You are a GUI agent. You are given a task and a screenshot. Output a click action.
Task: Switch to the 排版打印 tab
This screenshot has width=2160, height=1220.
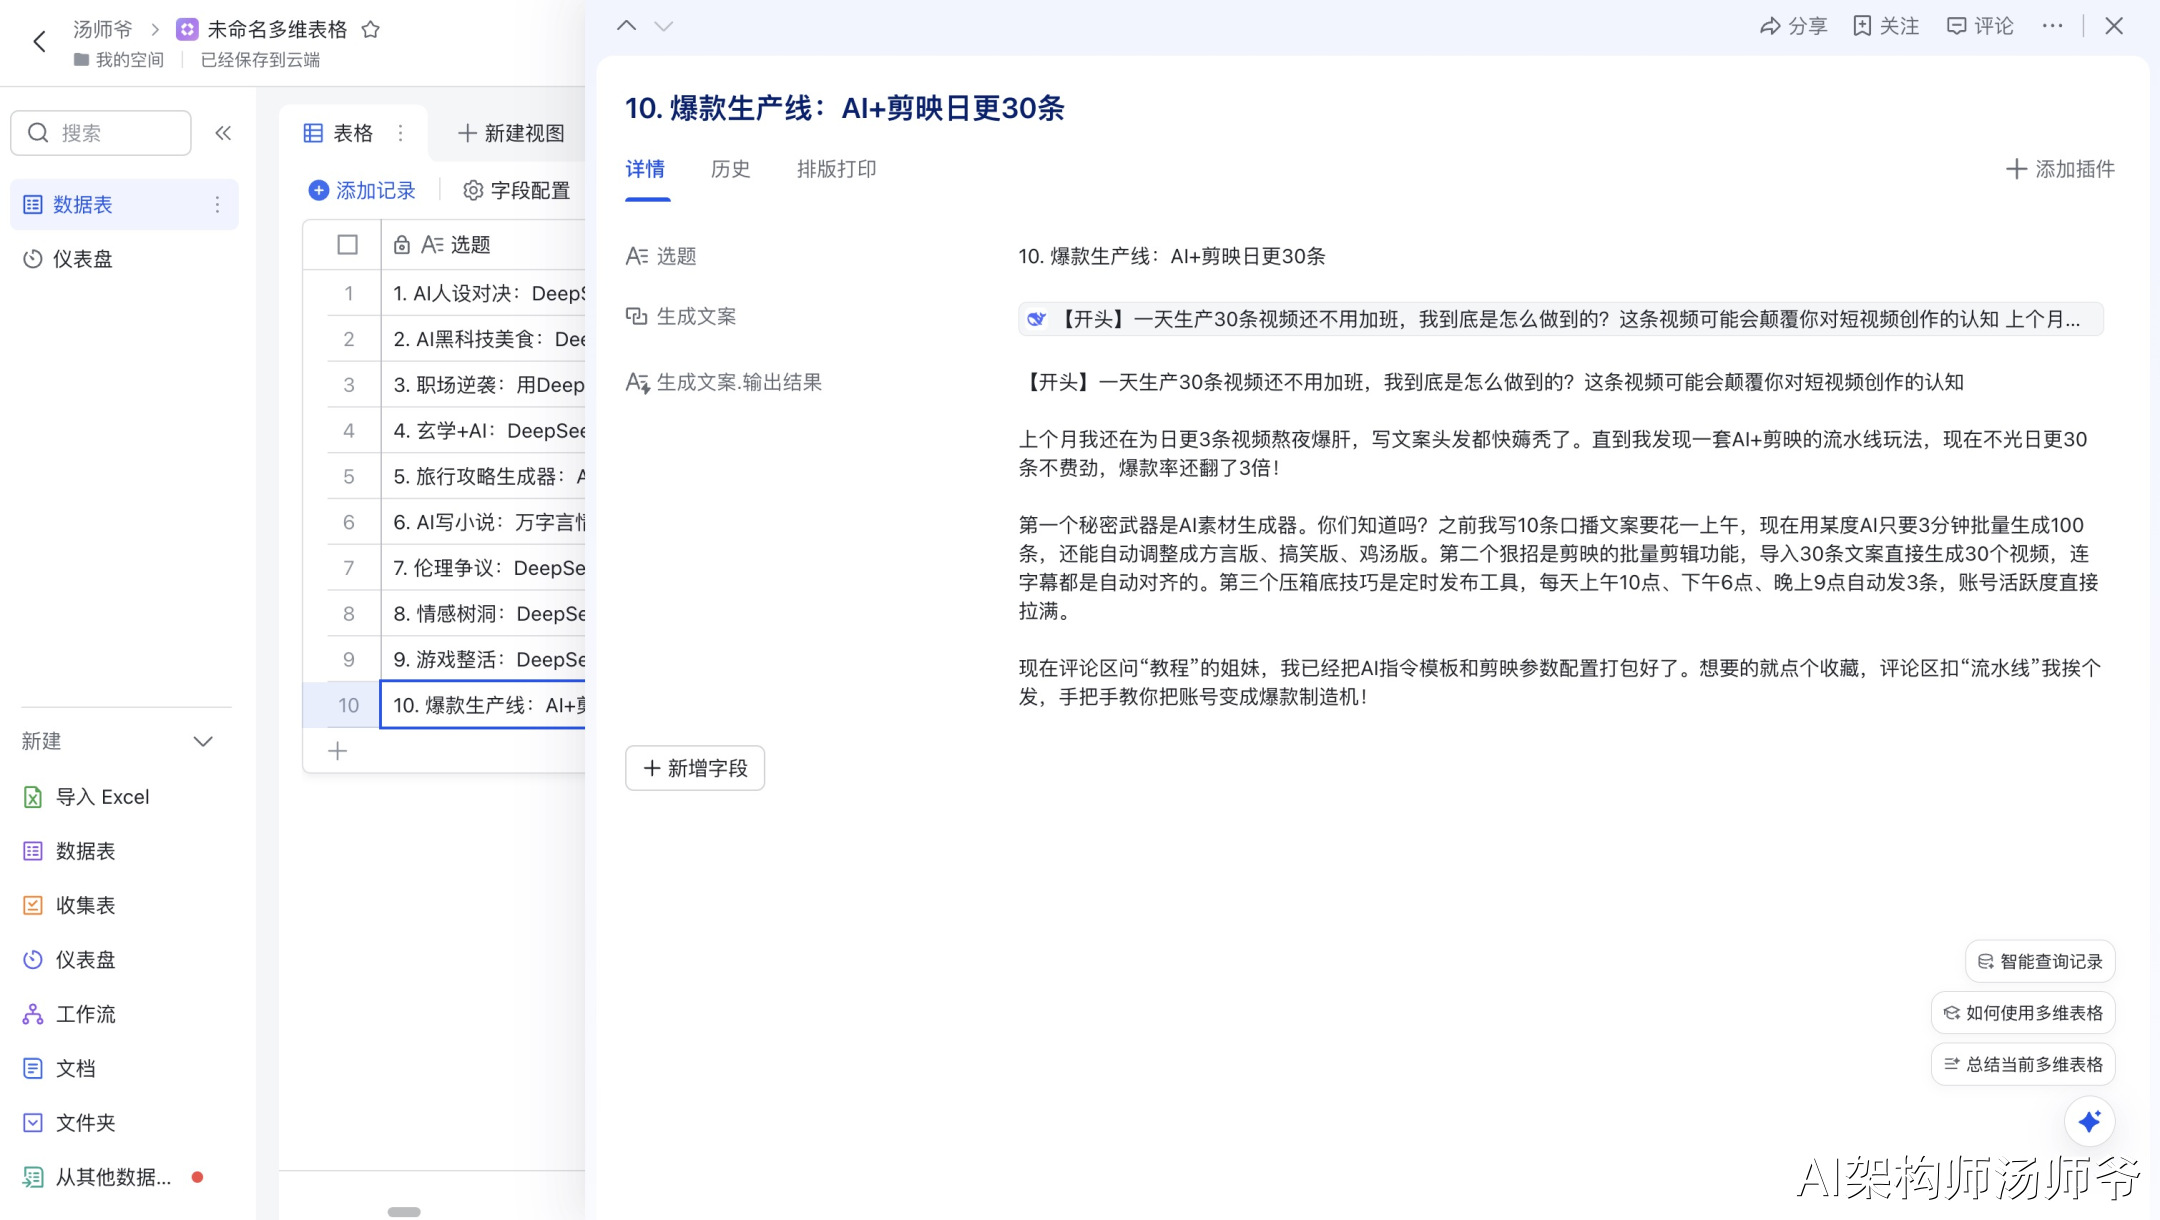pos(837,169)
